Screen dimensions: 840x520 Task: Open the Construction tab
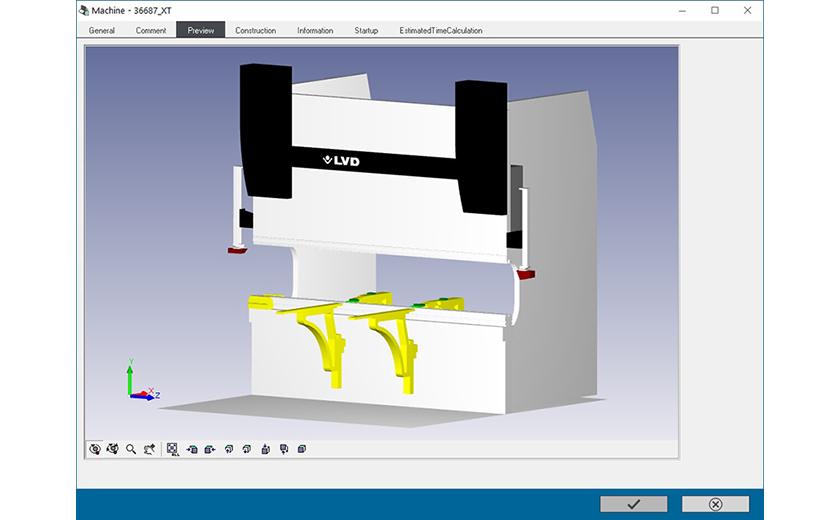coord(255,30)
